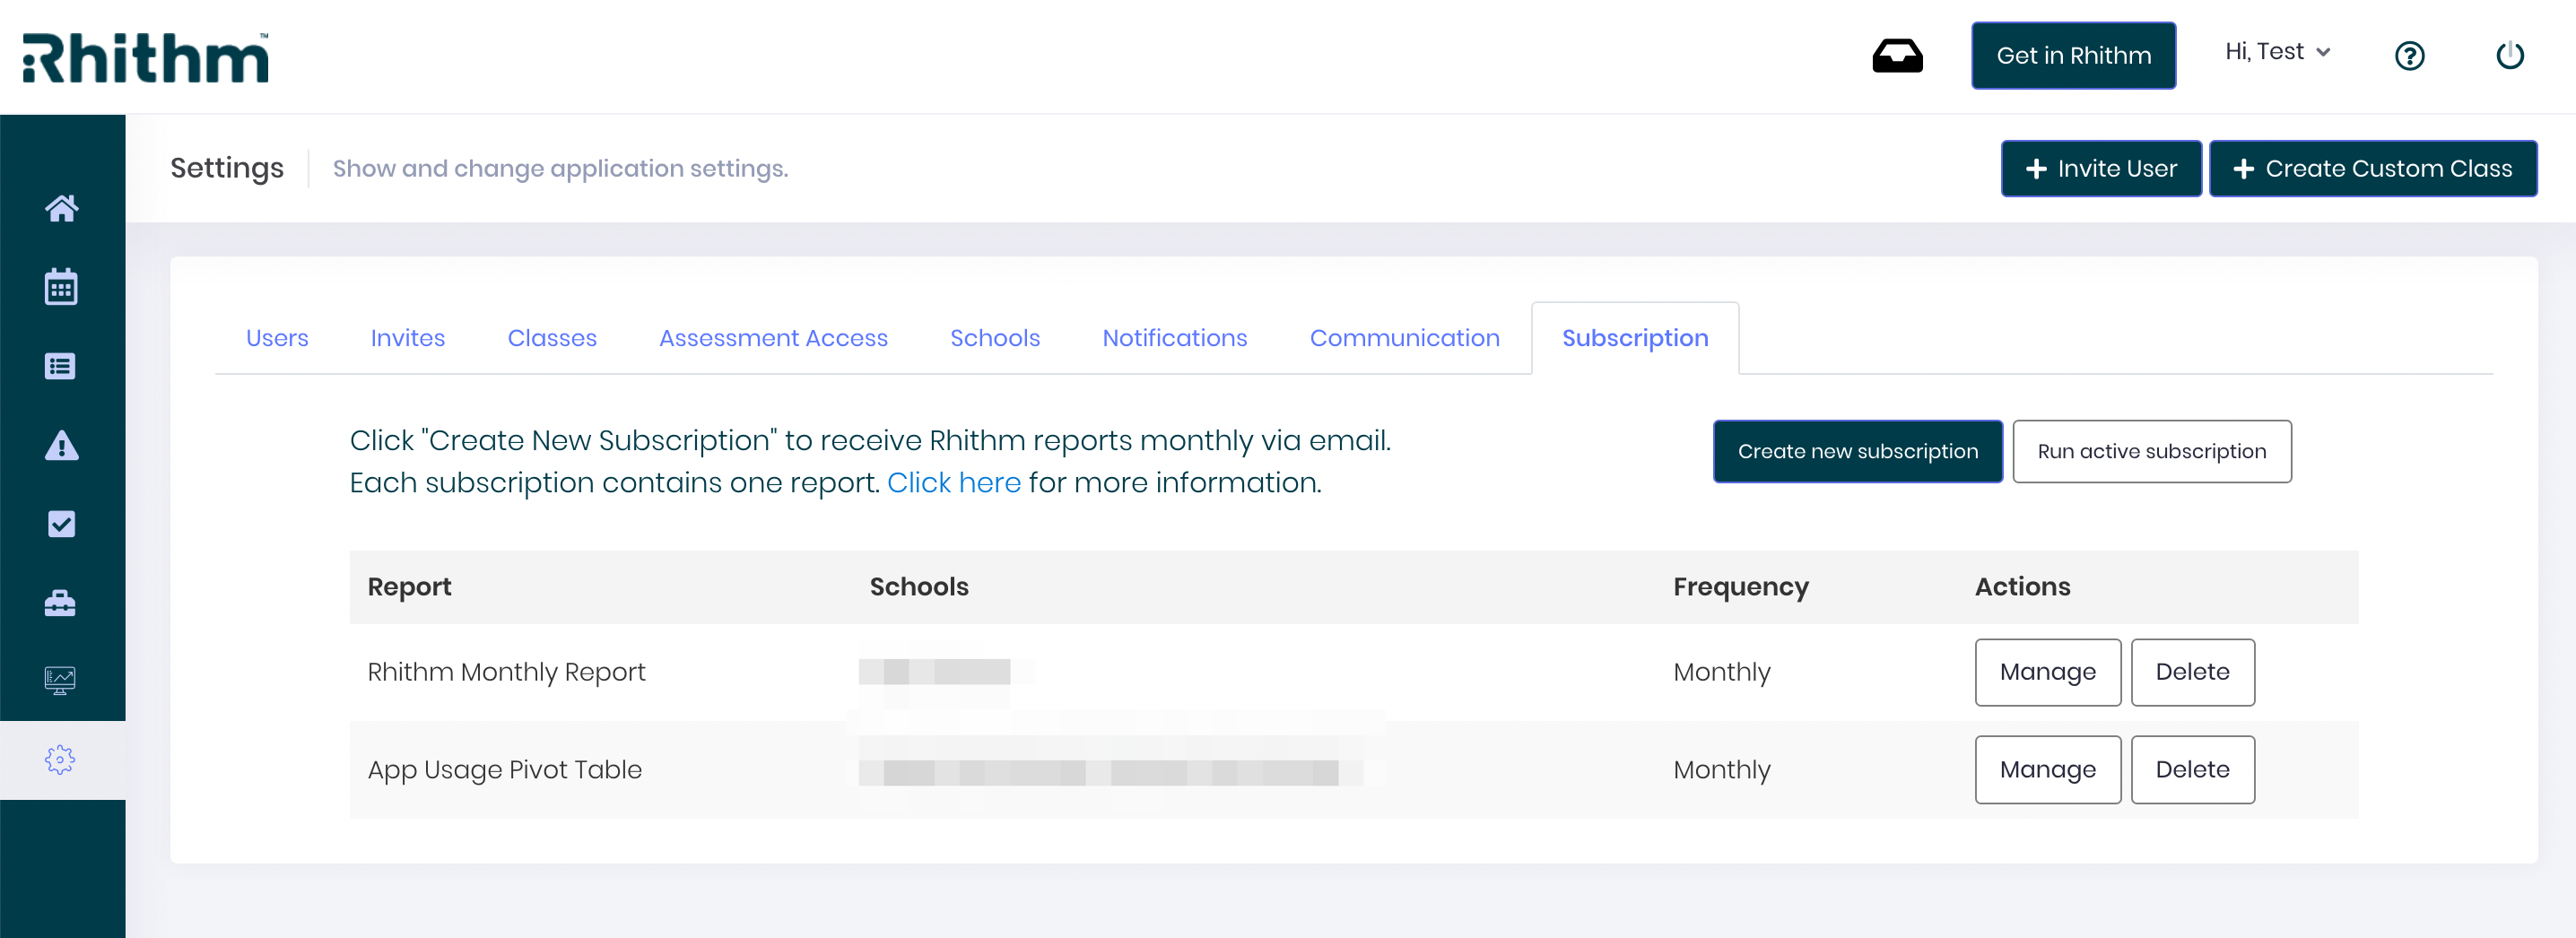Manage the Rhithm Monthly Report subscription

pos(2047,672)
